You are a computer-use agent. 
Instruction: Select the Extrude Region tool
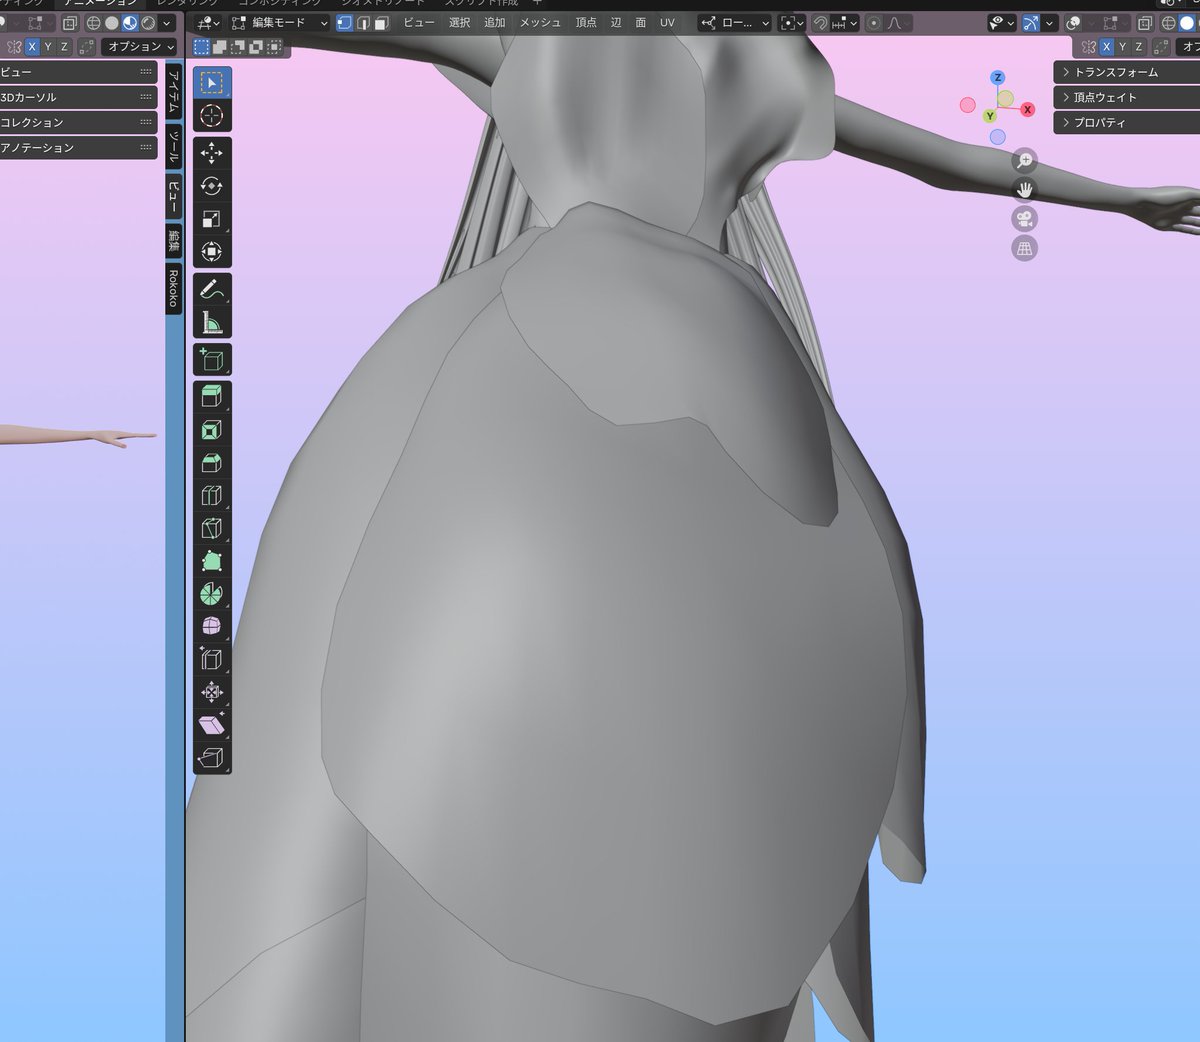[x=211, y=397]
